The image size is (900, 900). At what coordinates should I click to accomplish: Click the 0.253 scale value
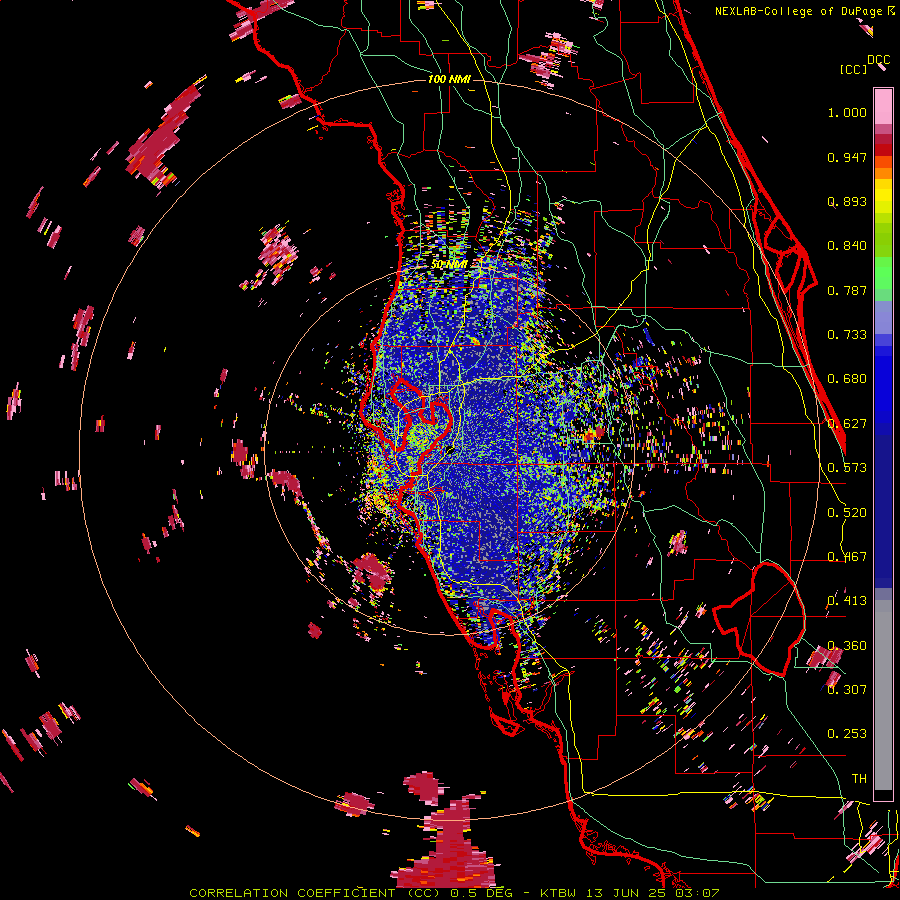click(847, 734)
